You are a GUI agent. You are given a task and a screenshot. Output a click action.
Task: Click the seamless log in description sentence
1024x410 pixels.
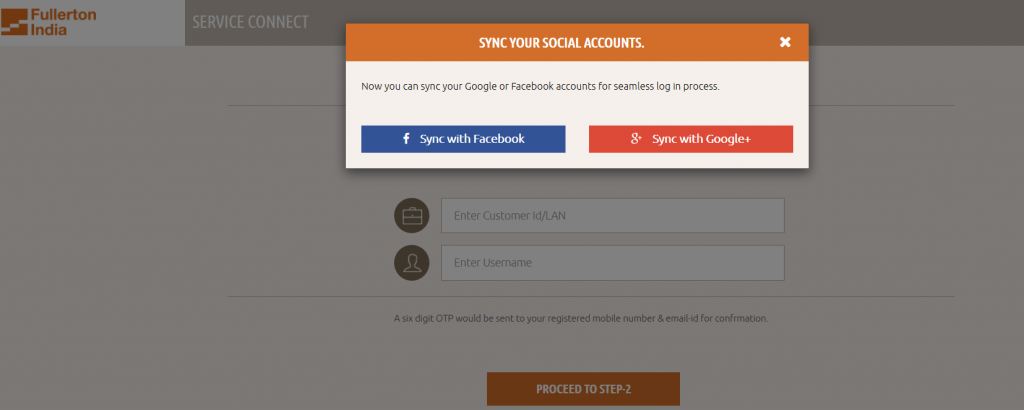540,86
